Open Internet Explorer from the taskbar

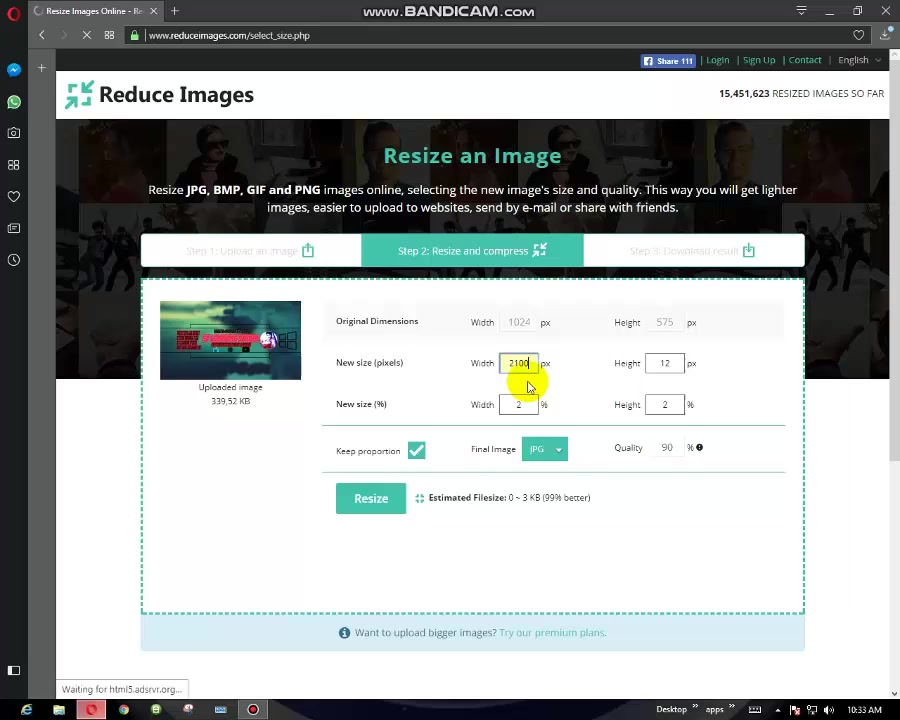26,710
